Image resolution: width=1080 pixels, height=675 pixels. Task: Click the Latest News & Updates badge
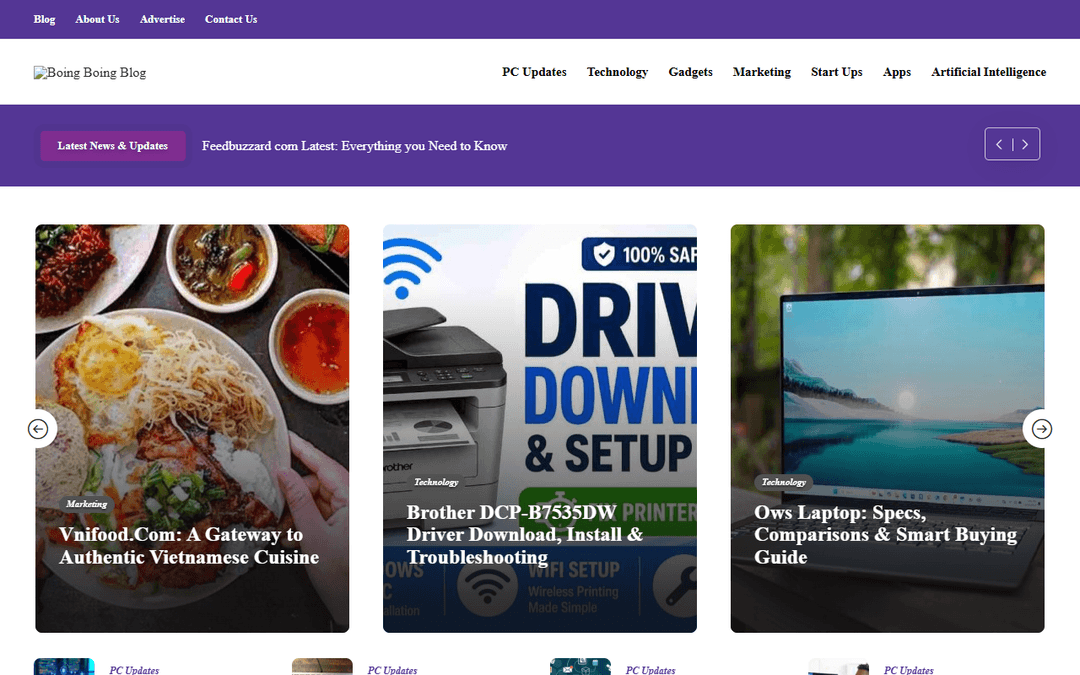[113, 146]
